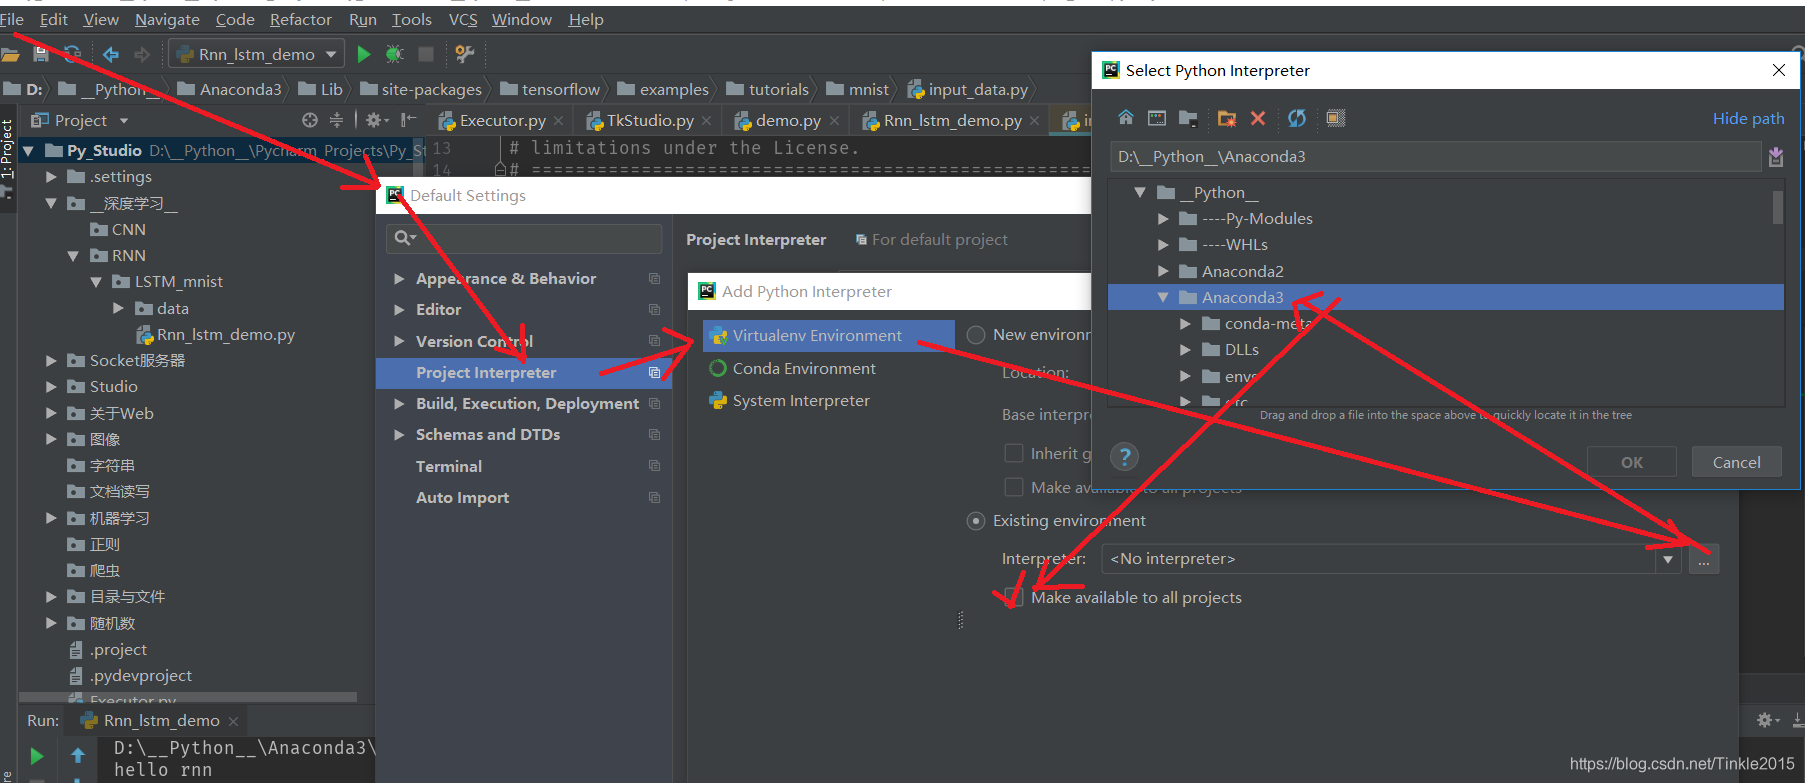Select Conda Environment in the interpreter list

tap(804, 369)
